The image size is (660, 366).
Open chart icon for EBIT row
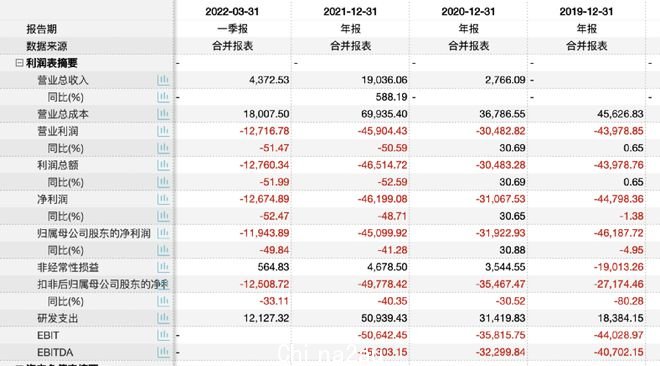(163, 335)
